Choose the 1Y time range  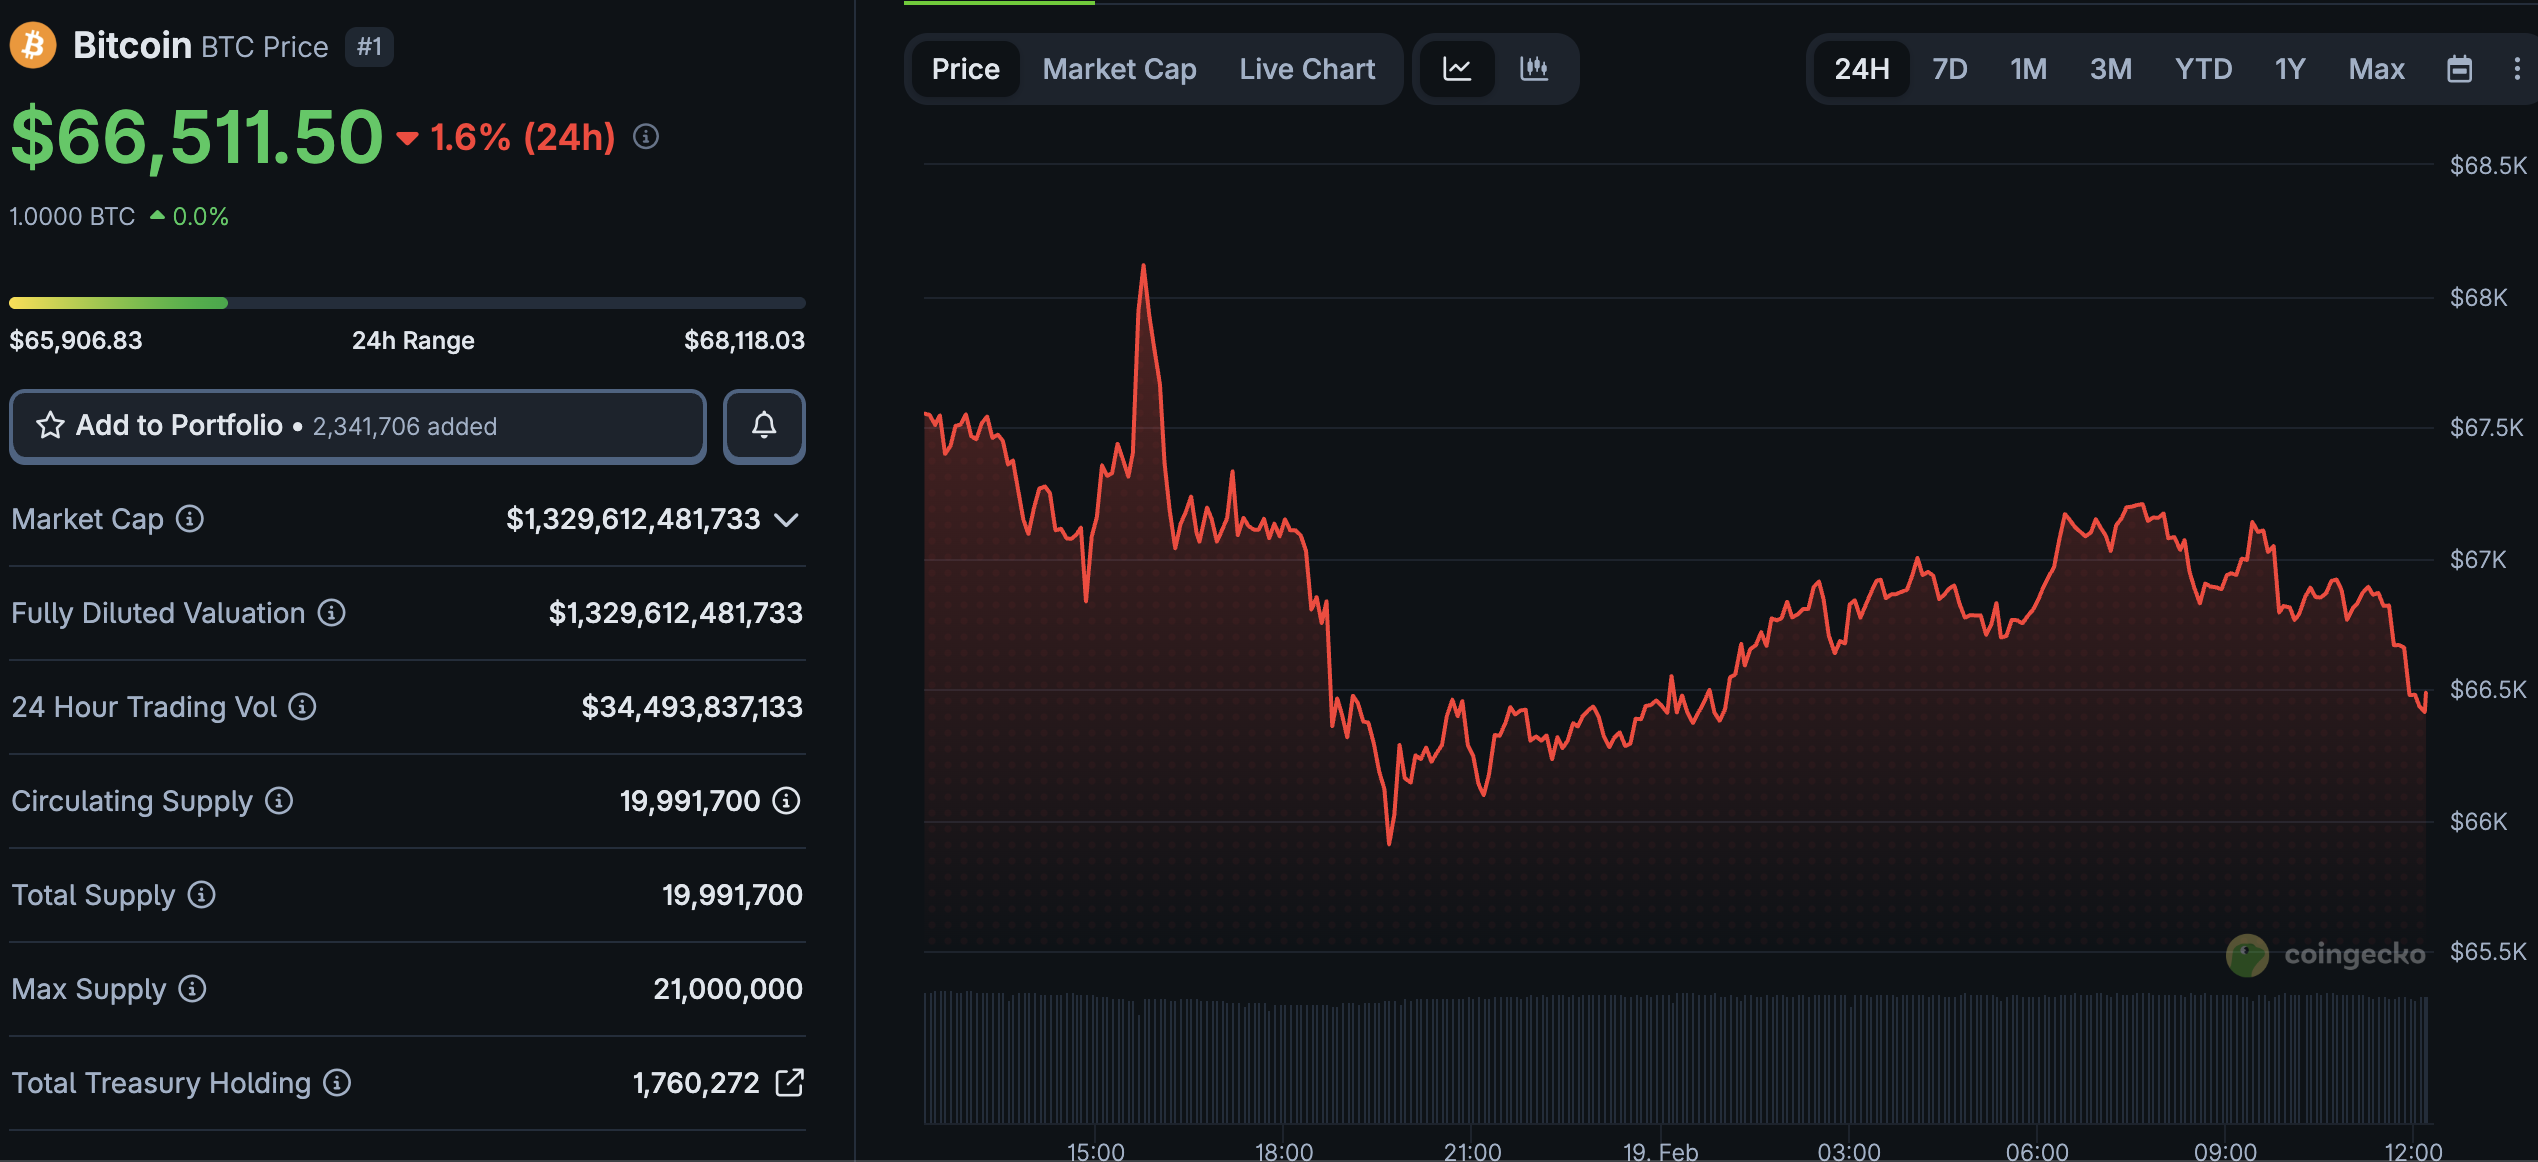point(2290,69)
